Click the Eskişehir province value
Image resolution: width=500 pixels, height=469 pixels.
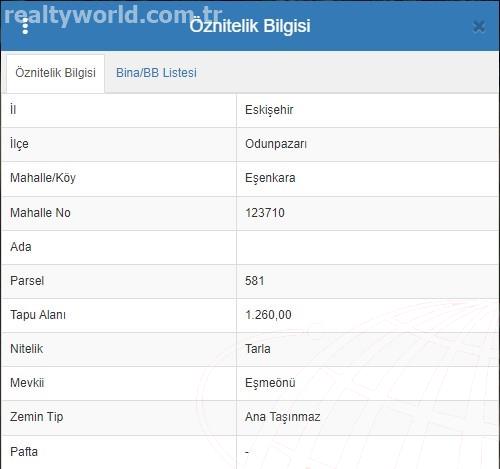click(x=269, y=110)
